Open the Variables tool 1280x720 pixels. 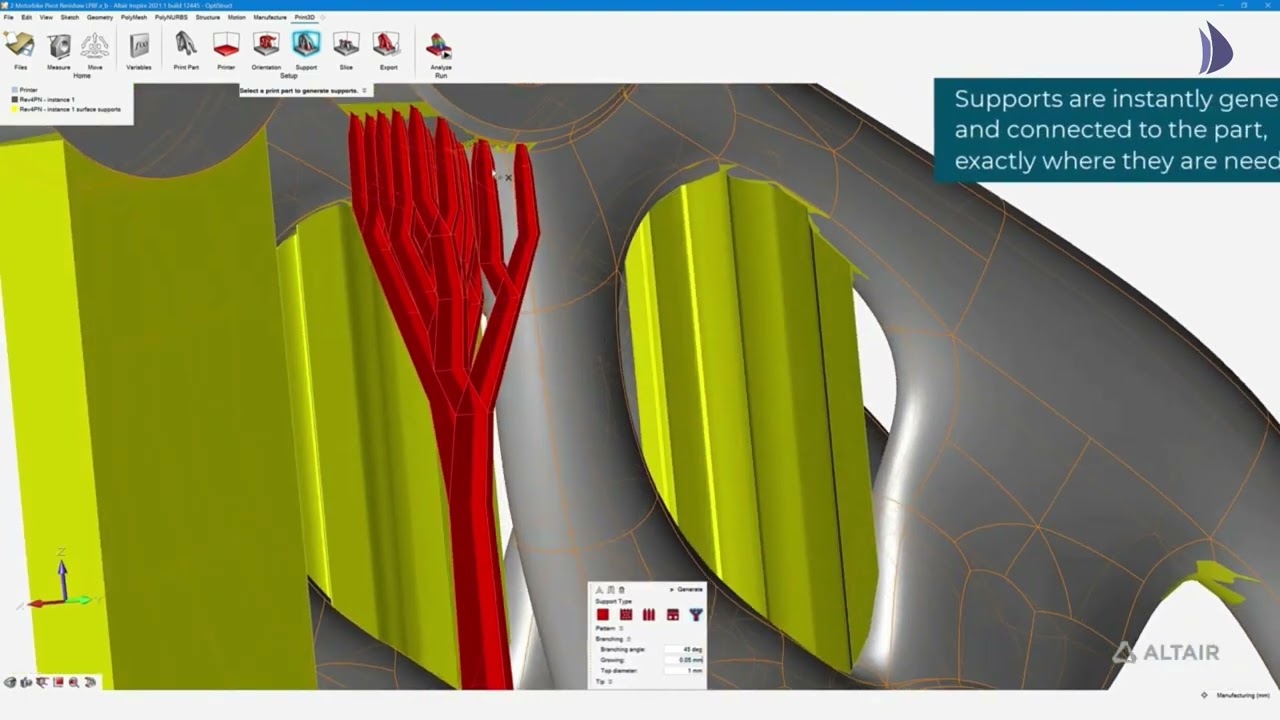139,50
